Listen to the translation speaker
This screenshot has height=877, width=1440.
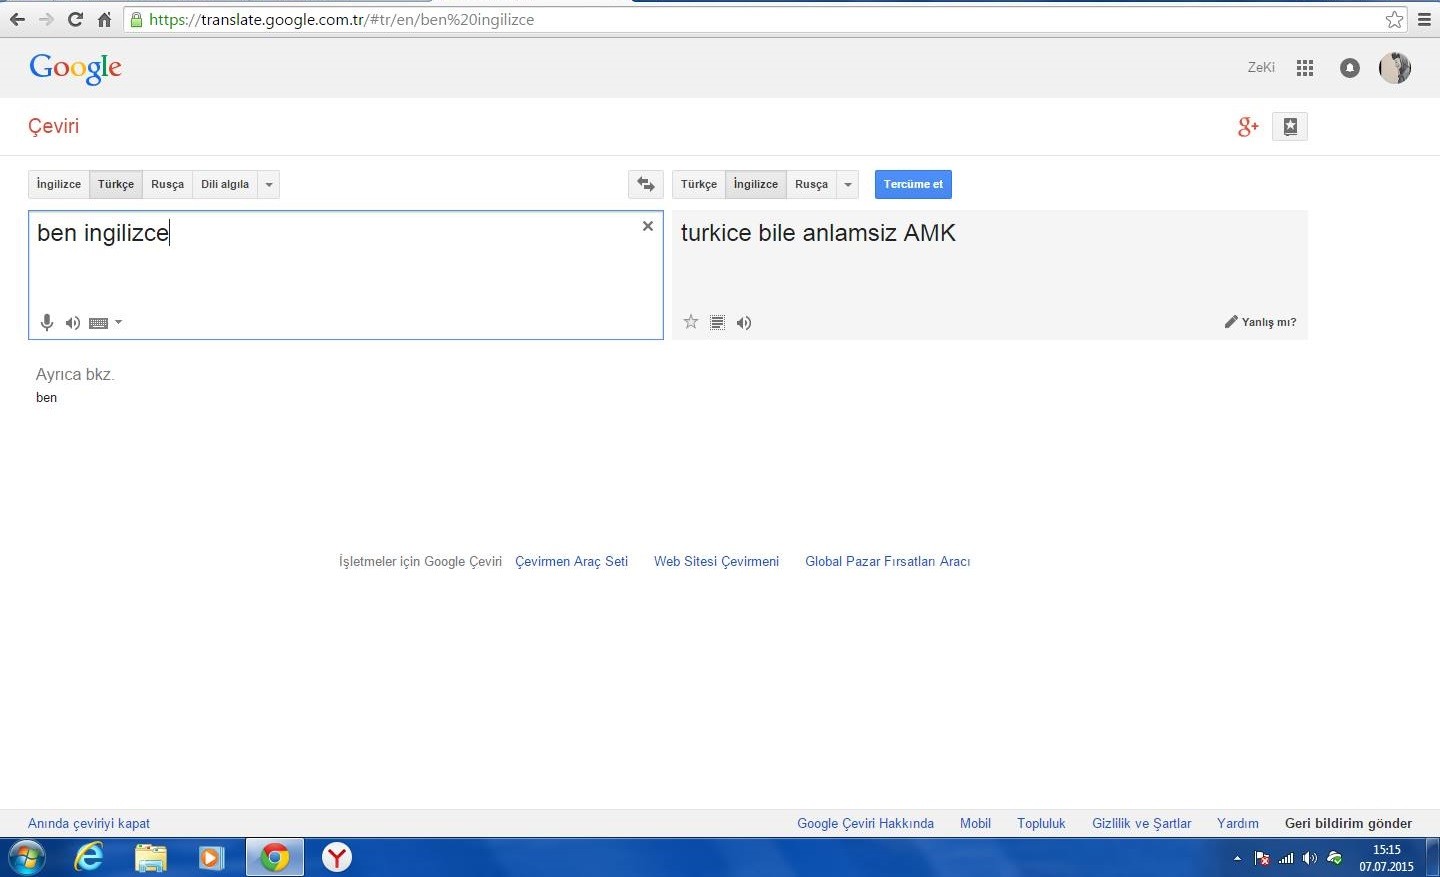[x=744, y=322]
